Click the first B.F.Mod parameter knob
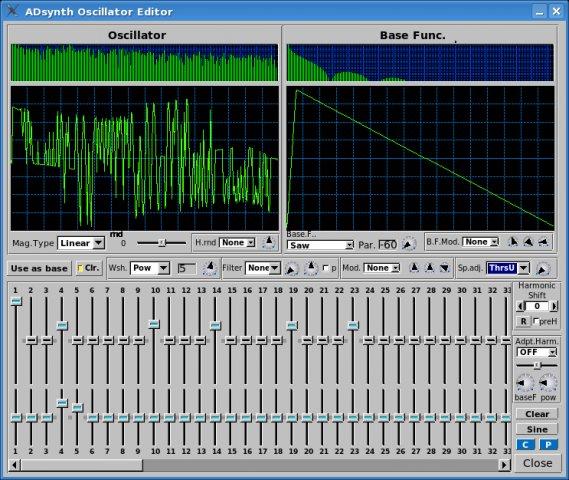Screen dimensions: 569x480 [512, 242]
